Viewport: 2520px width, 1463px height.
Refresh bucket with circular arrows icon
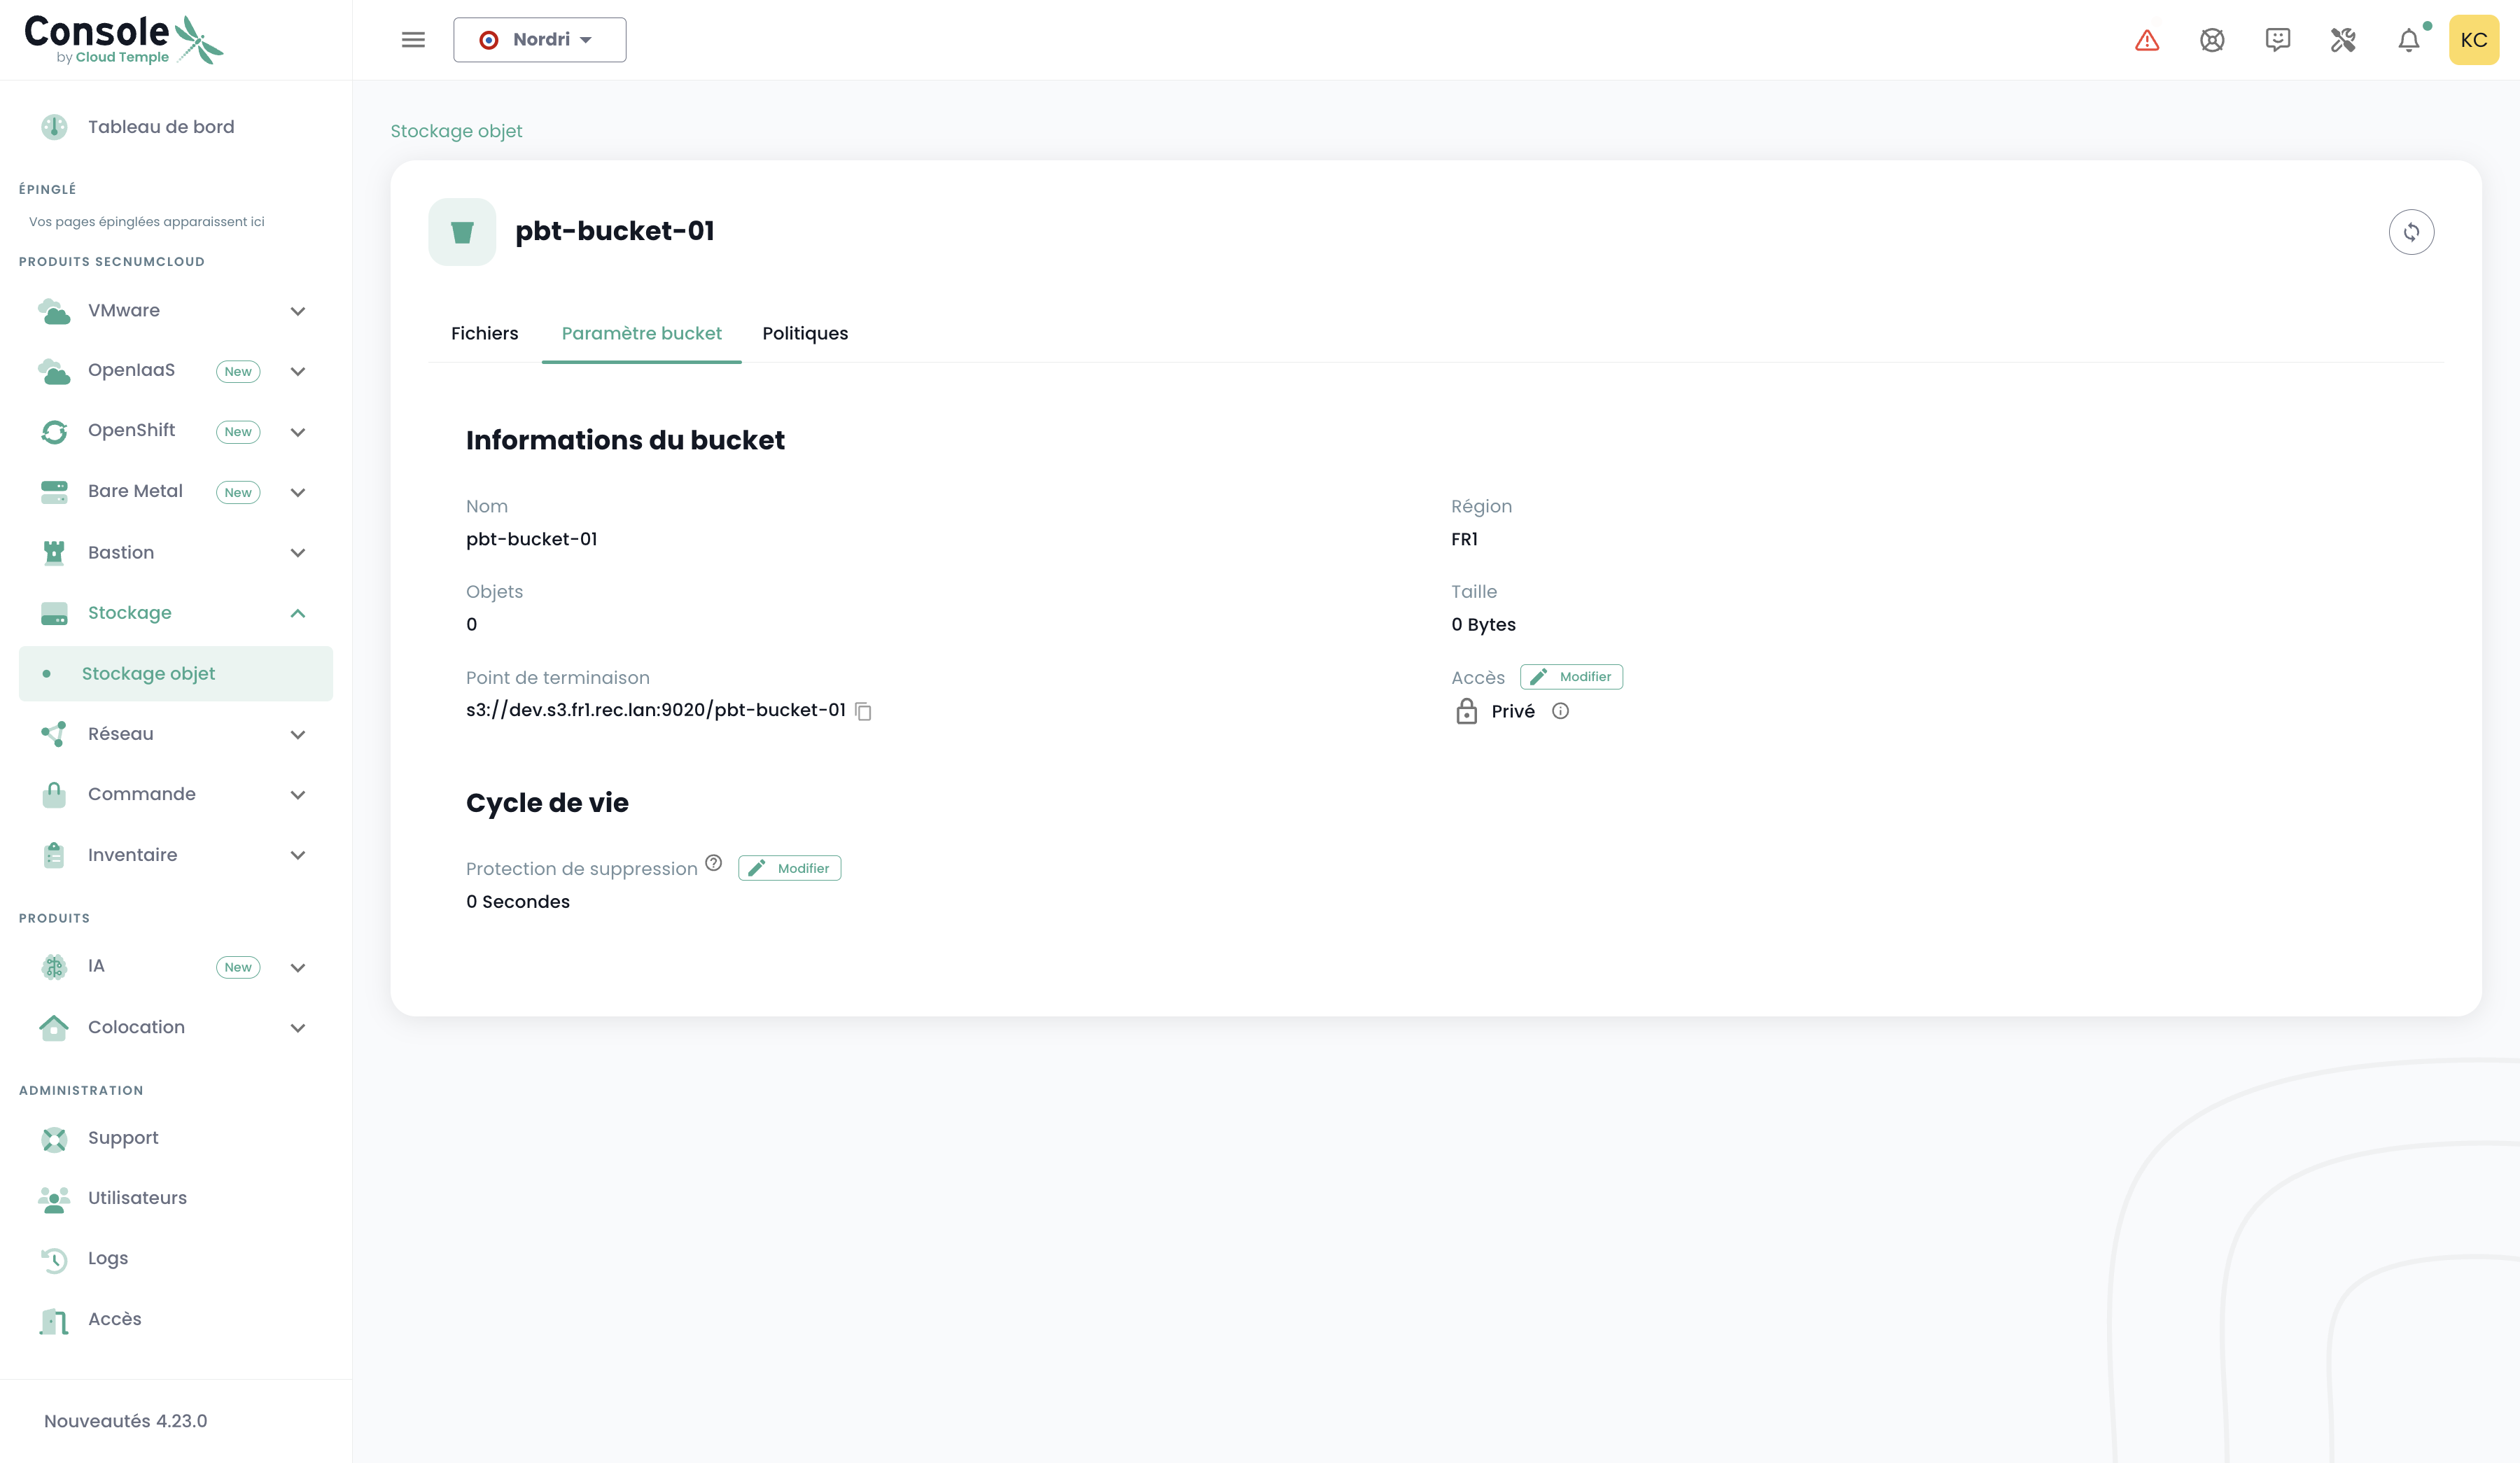2411,232
